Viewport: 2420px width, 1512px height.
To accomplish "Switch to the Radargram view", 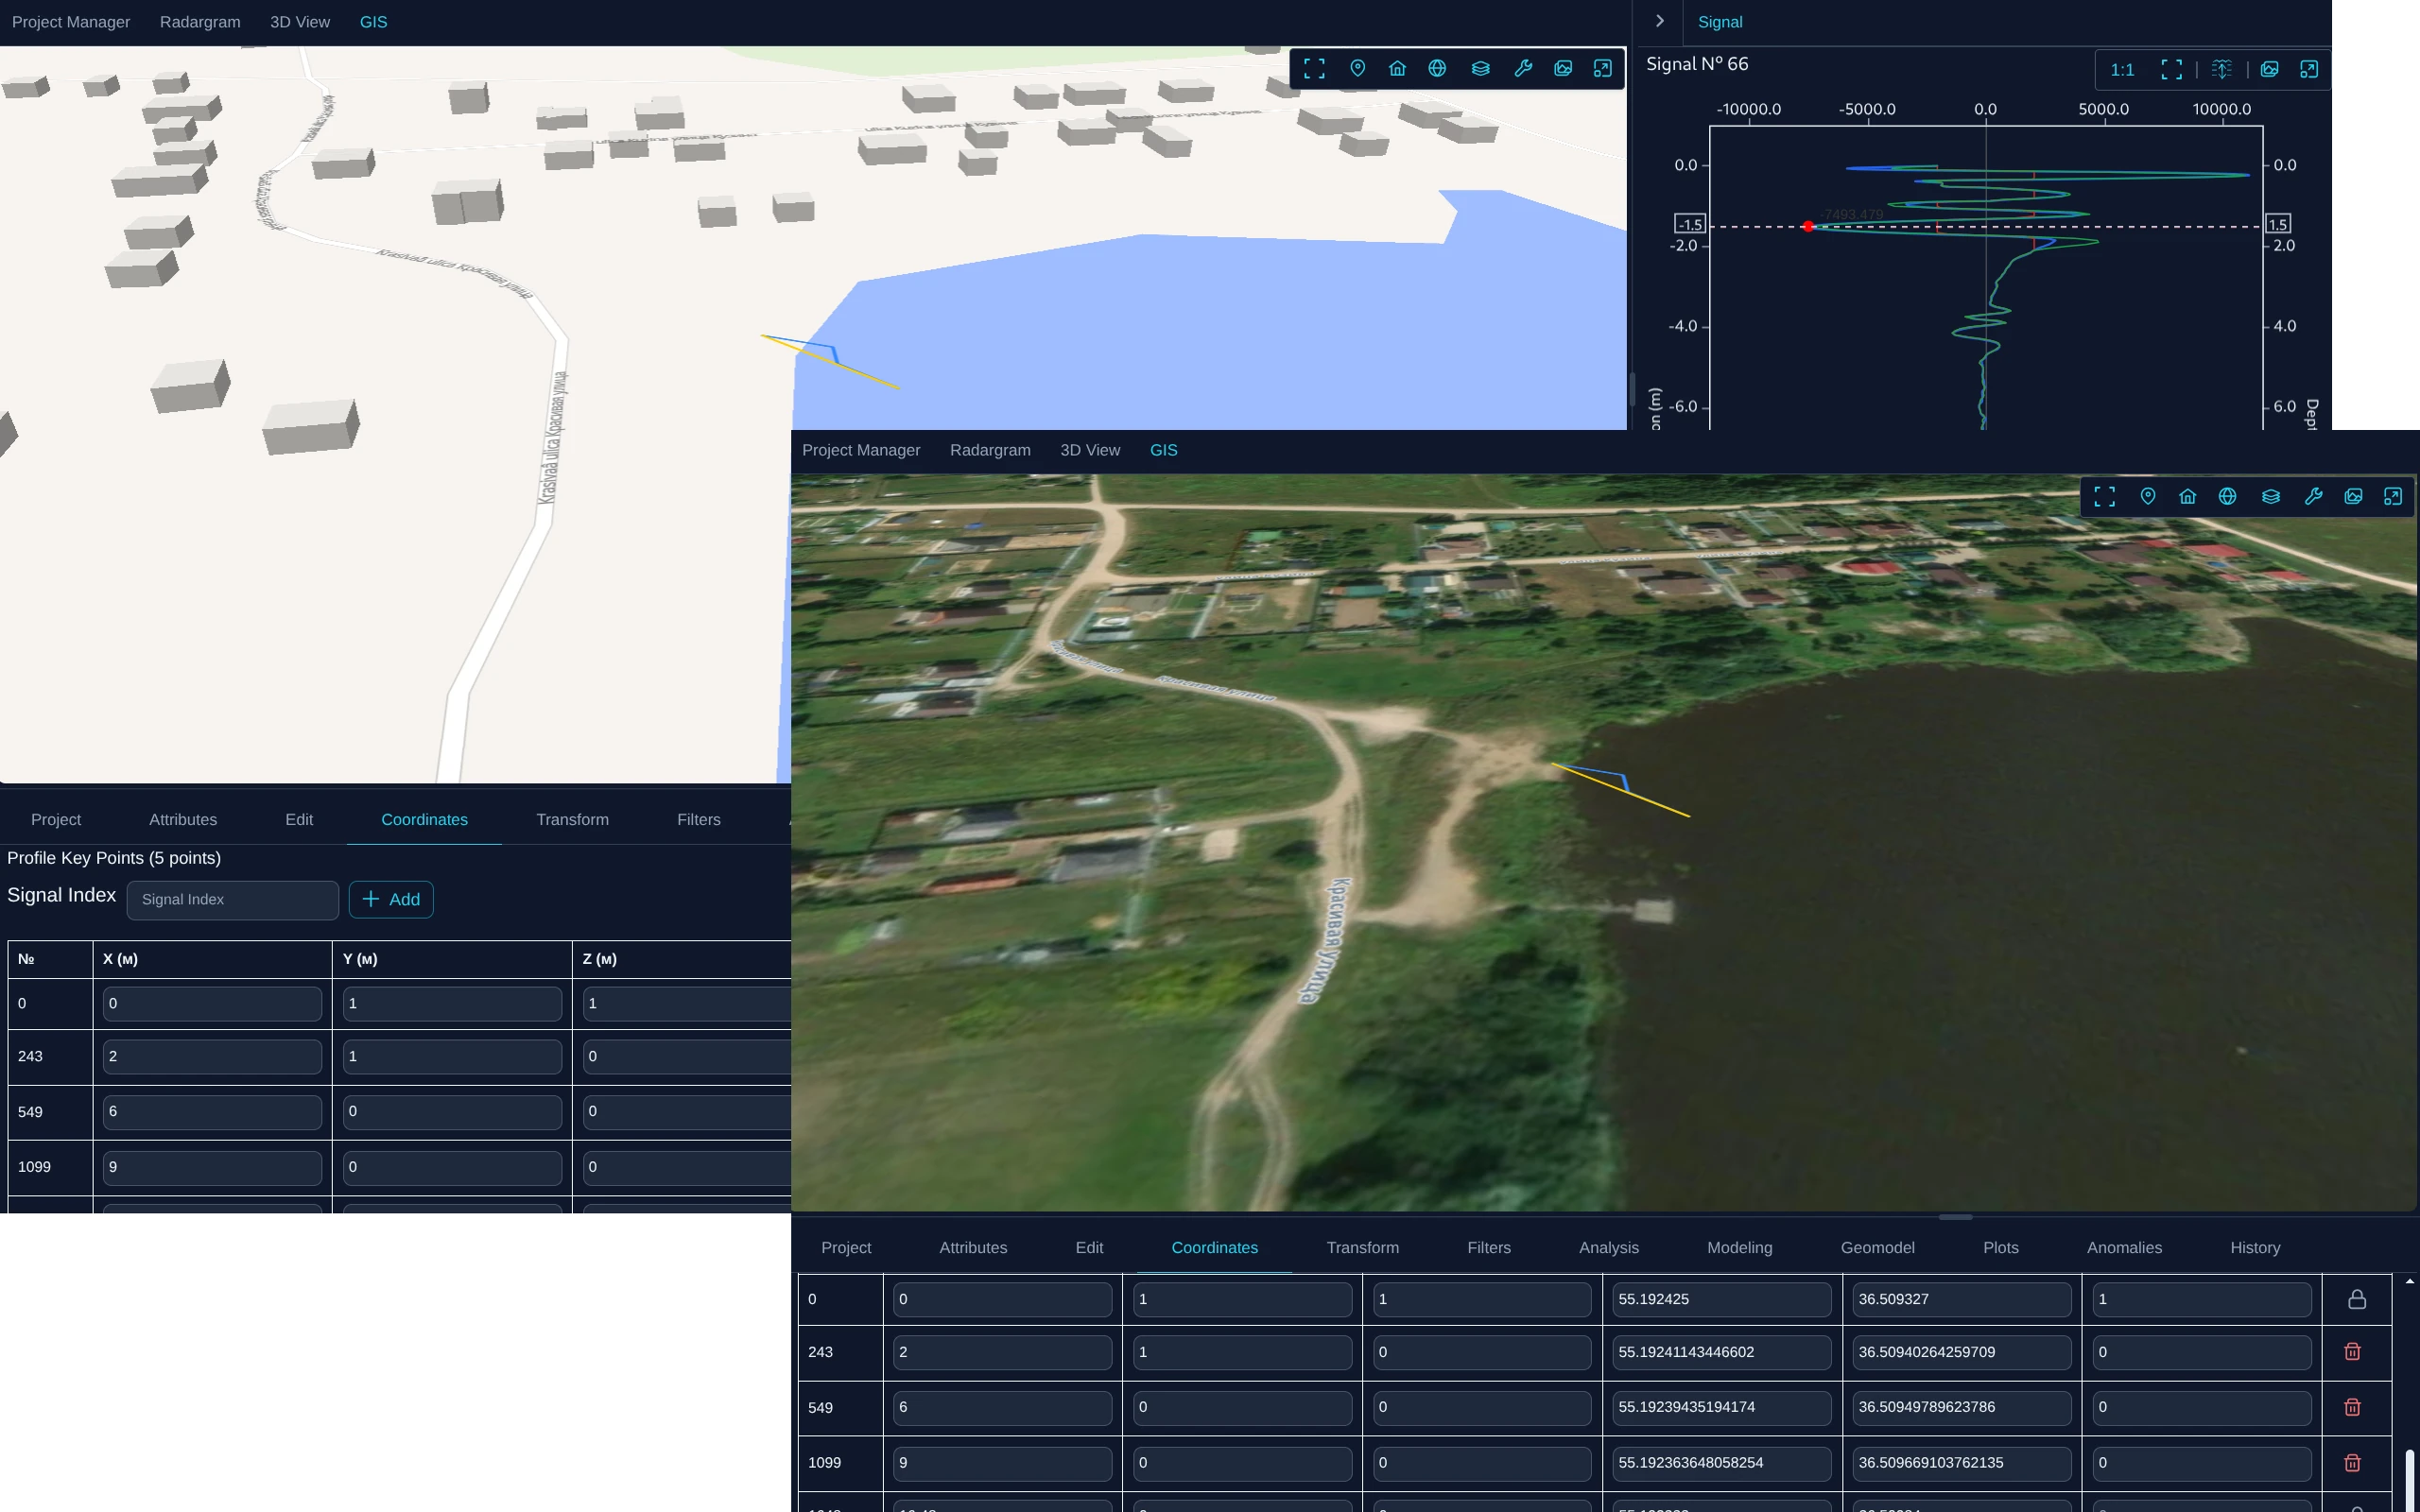I will click(x=200, y=22).
